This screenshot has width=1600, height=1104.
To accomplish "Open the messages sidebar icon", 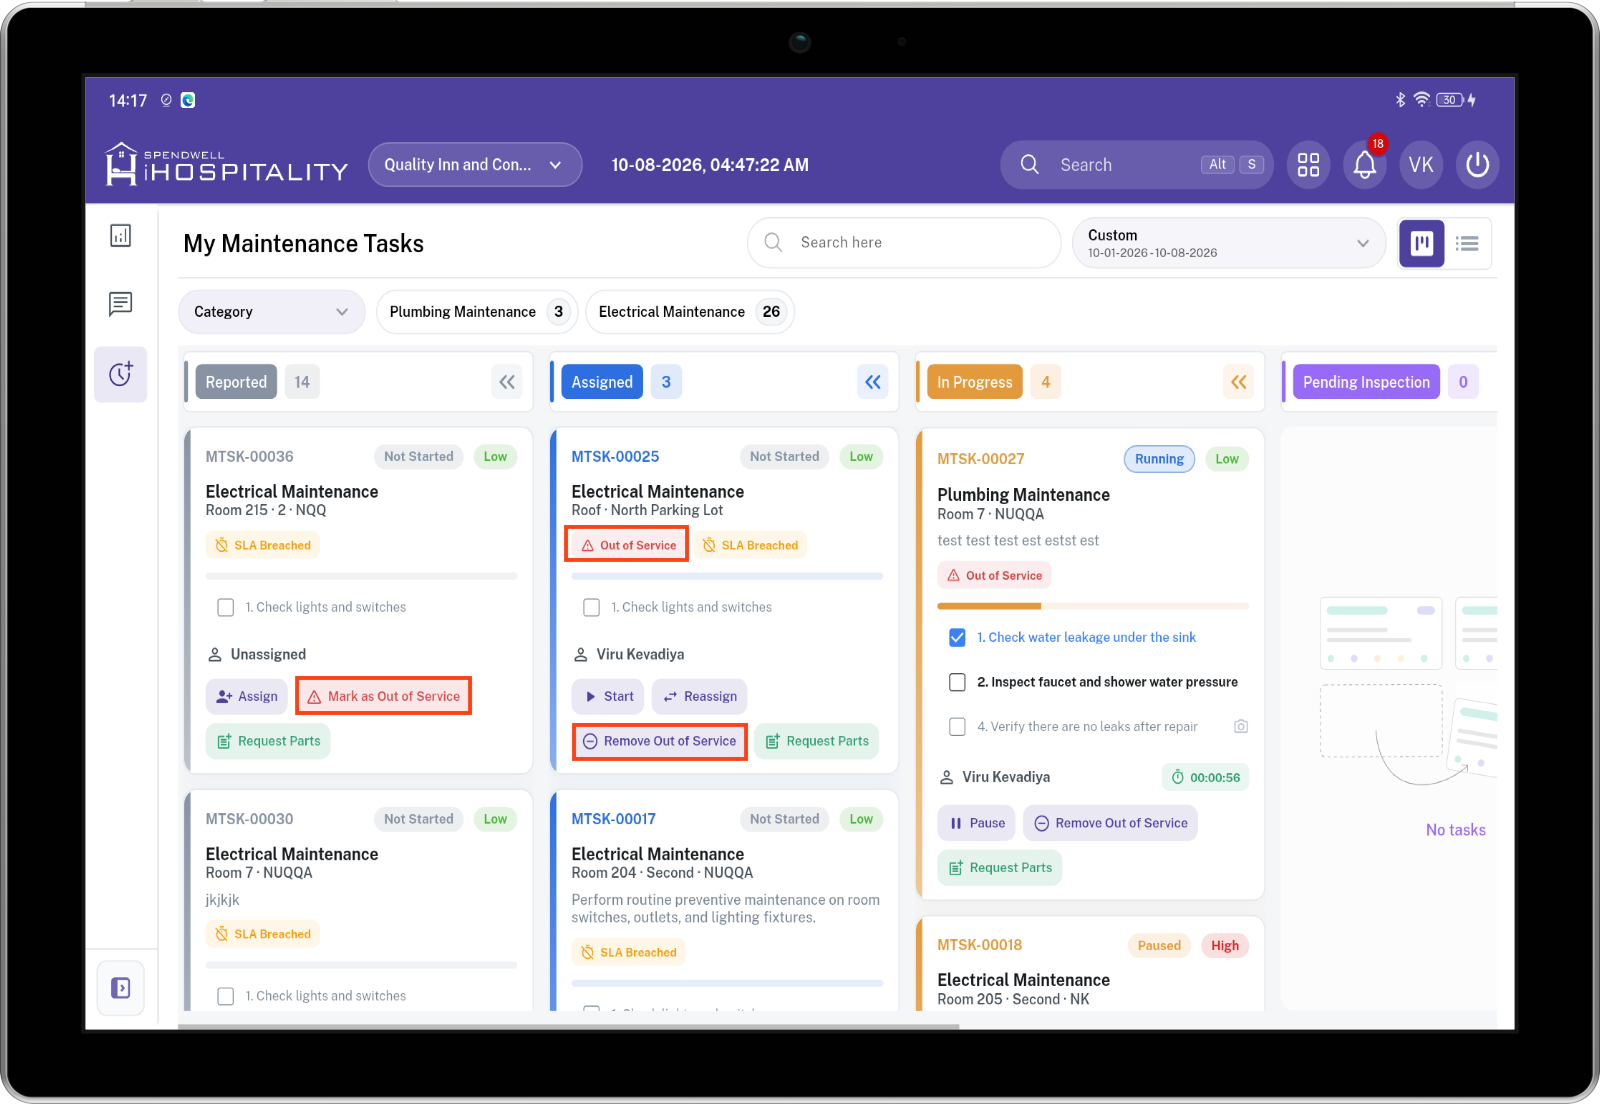I will pyautogui.click(x=121, y=304).
